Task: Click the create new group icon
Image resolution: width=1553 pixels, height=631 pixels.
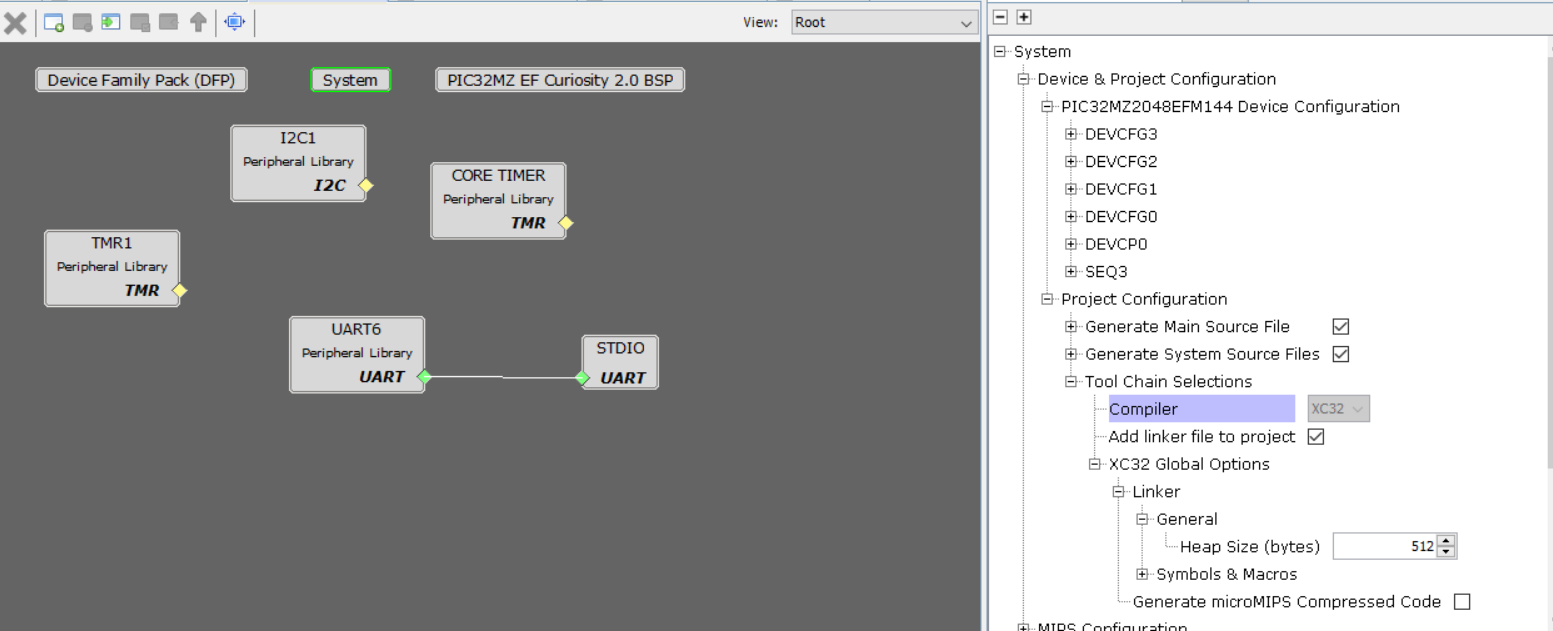Action: click(54, 22)
